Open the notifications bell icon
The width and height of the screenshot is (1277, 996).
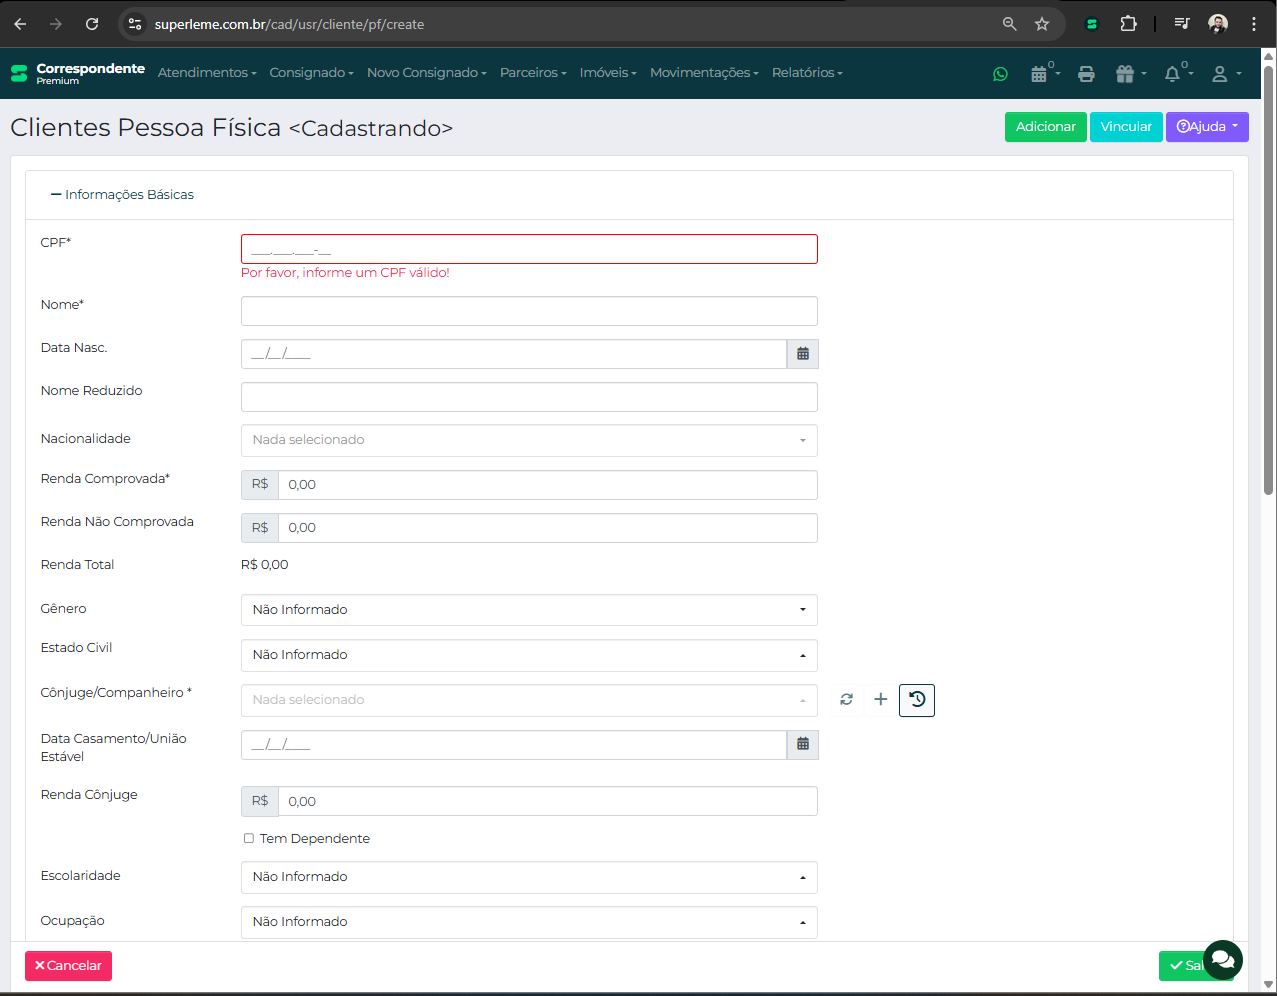pyautogui.click(x=1174, y=74)
